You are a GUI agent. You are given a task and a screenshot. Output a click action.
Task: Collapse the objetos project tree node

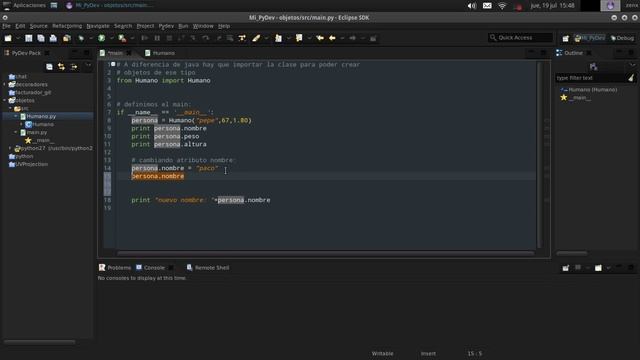coord(4,100)
